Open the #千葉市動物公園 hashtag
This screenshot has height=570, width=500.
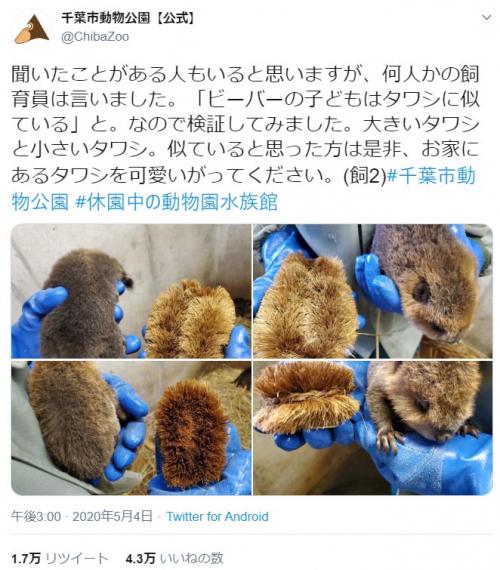244,189
